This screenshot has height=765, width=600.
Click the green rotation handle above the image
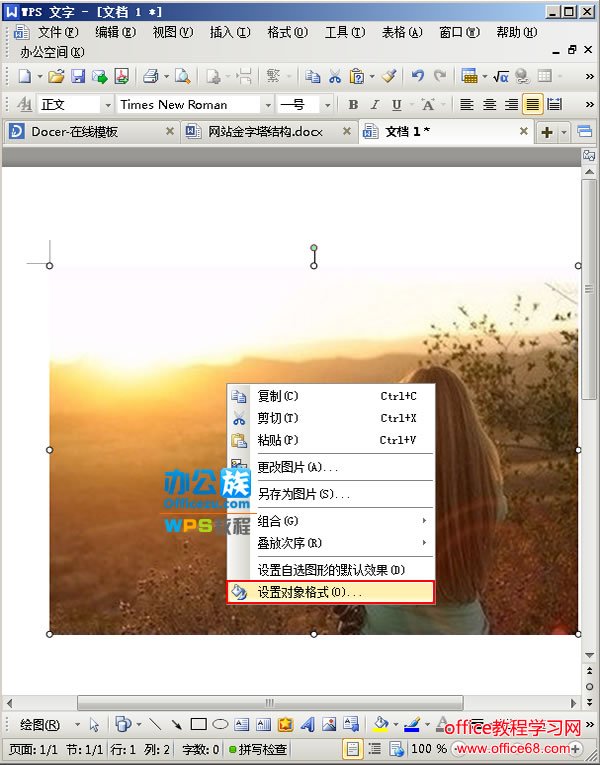coord(314,248)
